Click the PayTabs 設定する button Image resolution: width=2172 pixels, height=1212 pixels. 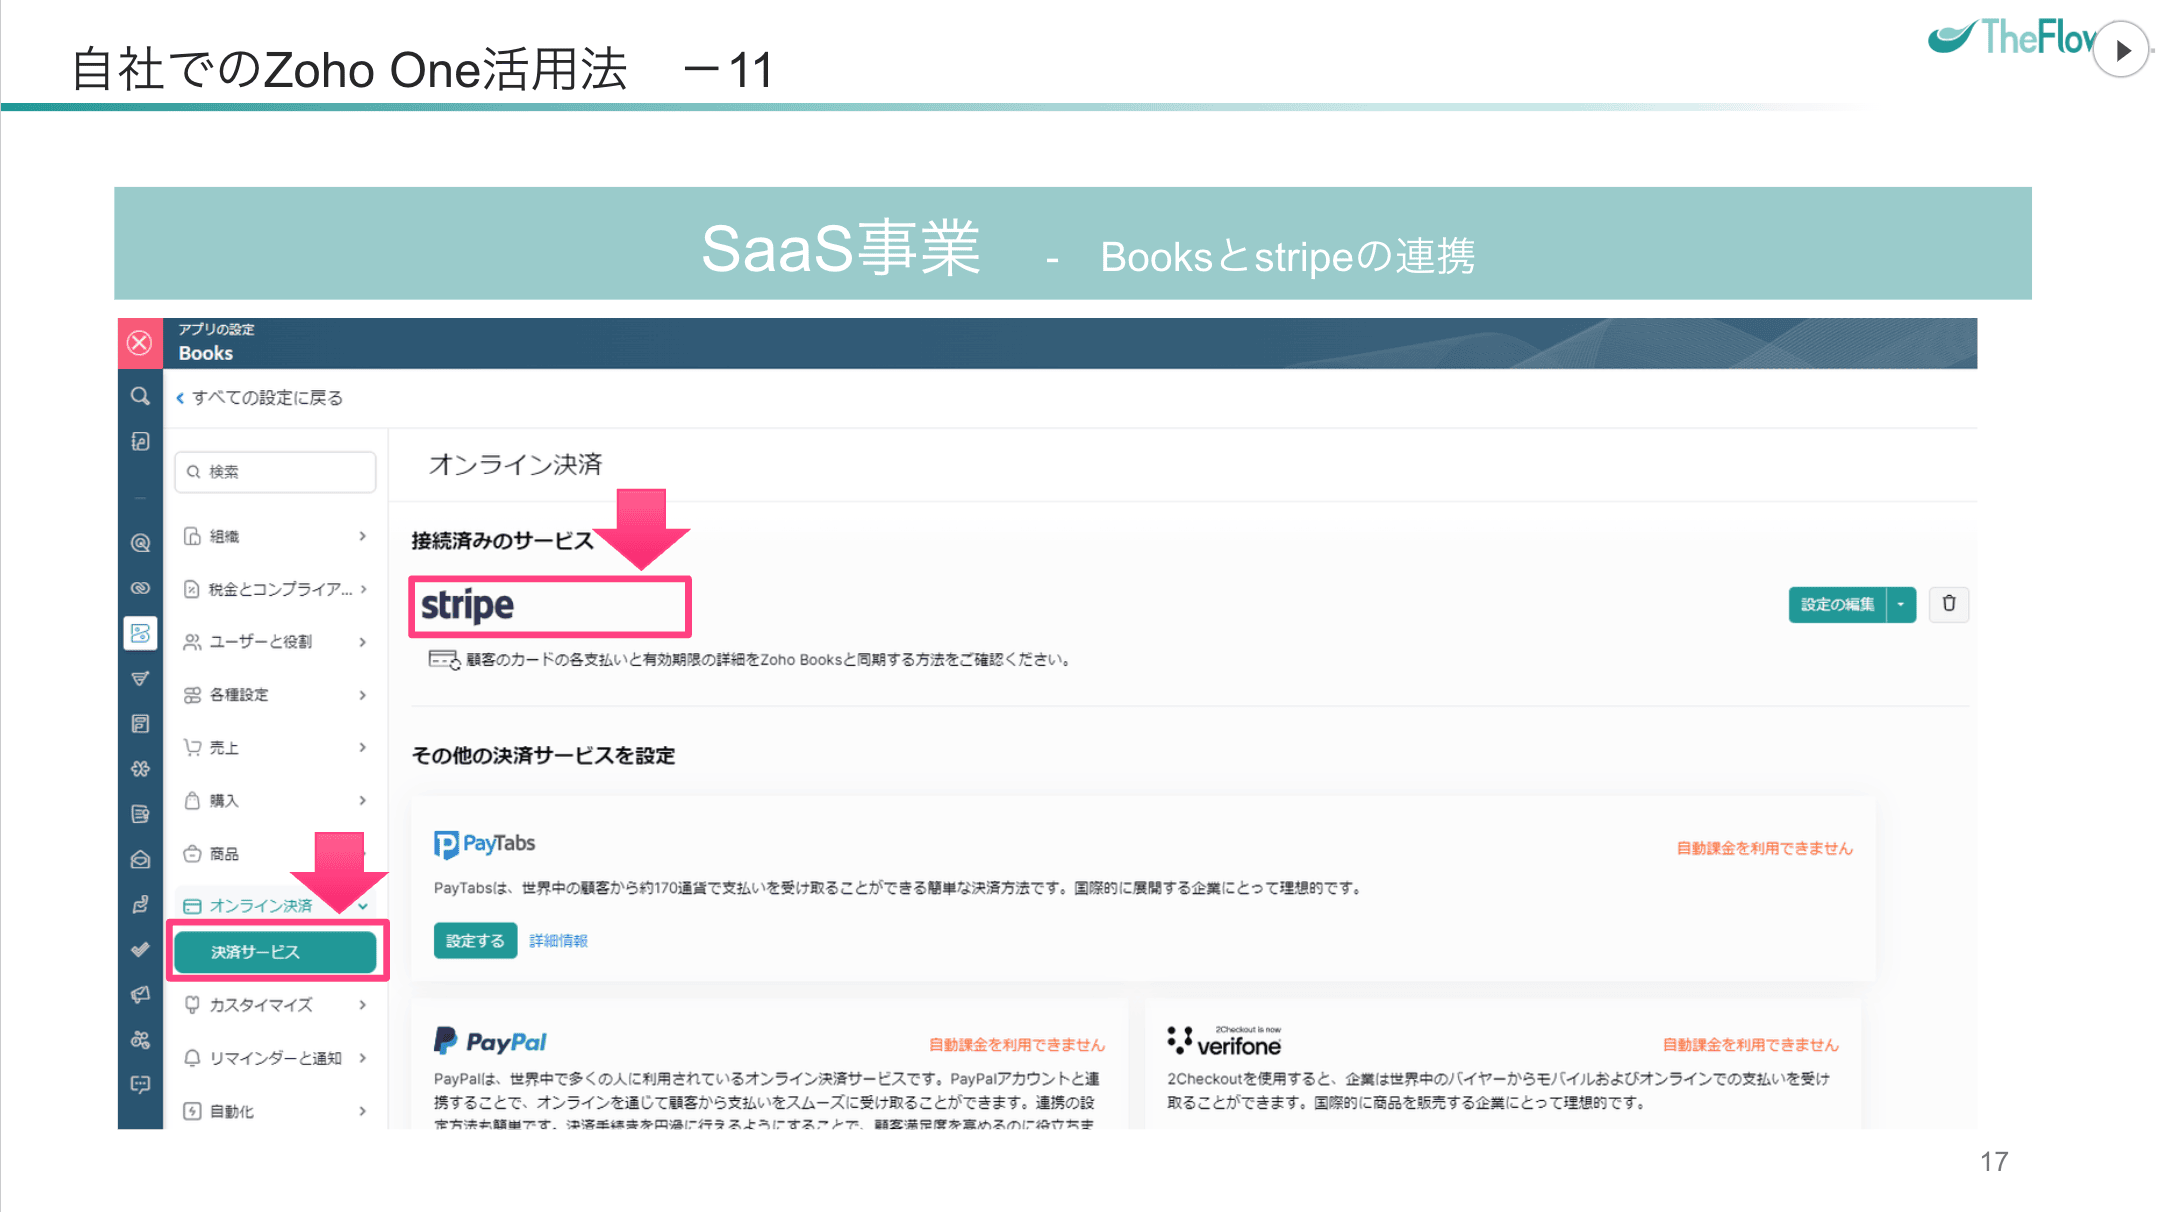click(475, 941)
